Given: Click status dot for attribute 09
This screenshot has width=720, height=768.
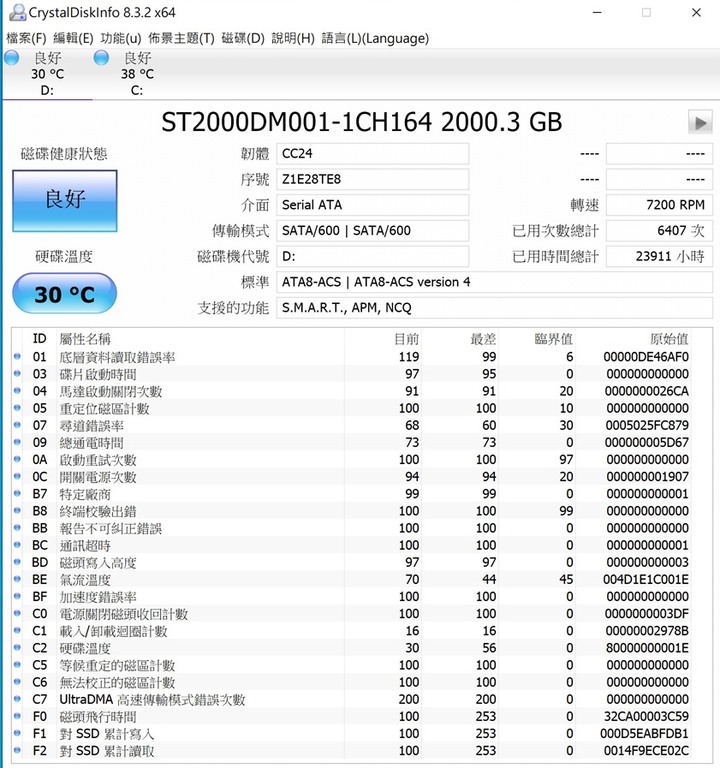Looking at the screenshot, I should 17,442.
